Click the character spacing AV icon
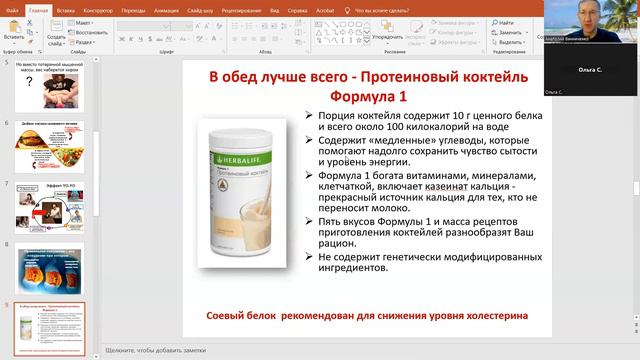The image size is (640, 360). [x=169, y=39]
